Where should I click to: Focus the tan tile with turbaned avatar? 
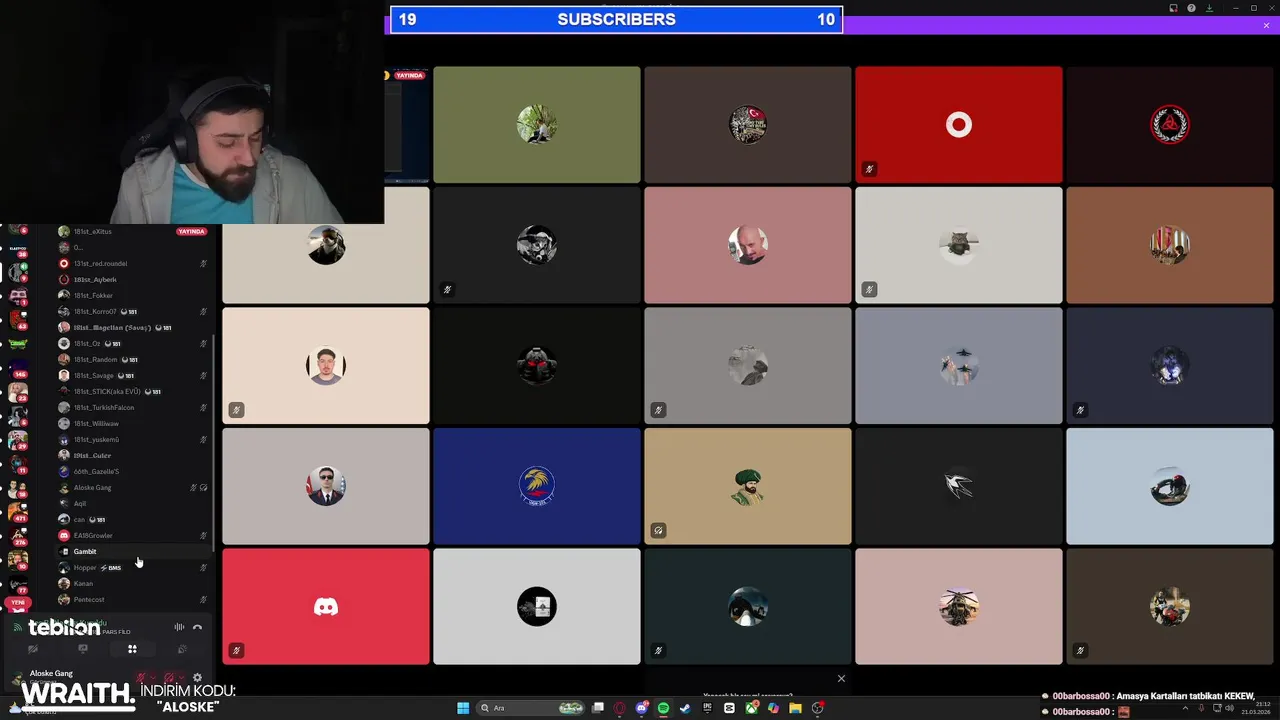[748, 486]
